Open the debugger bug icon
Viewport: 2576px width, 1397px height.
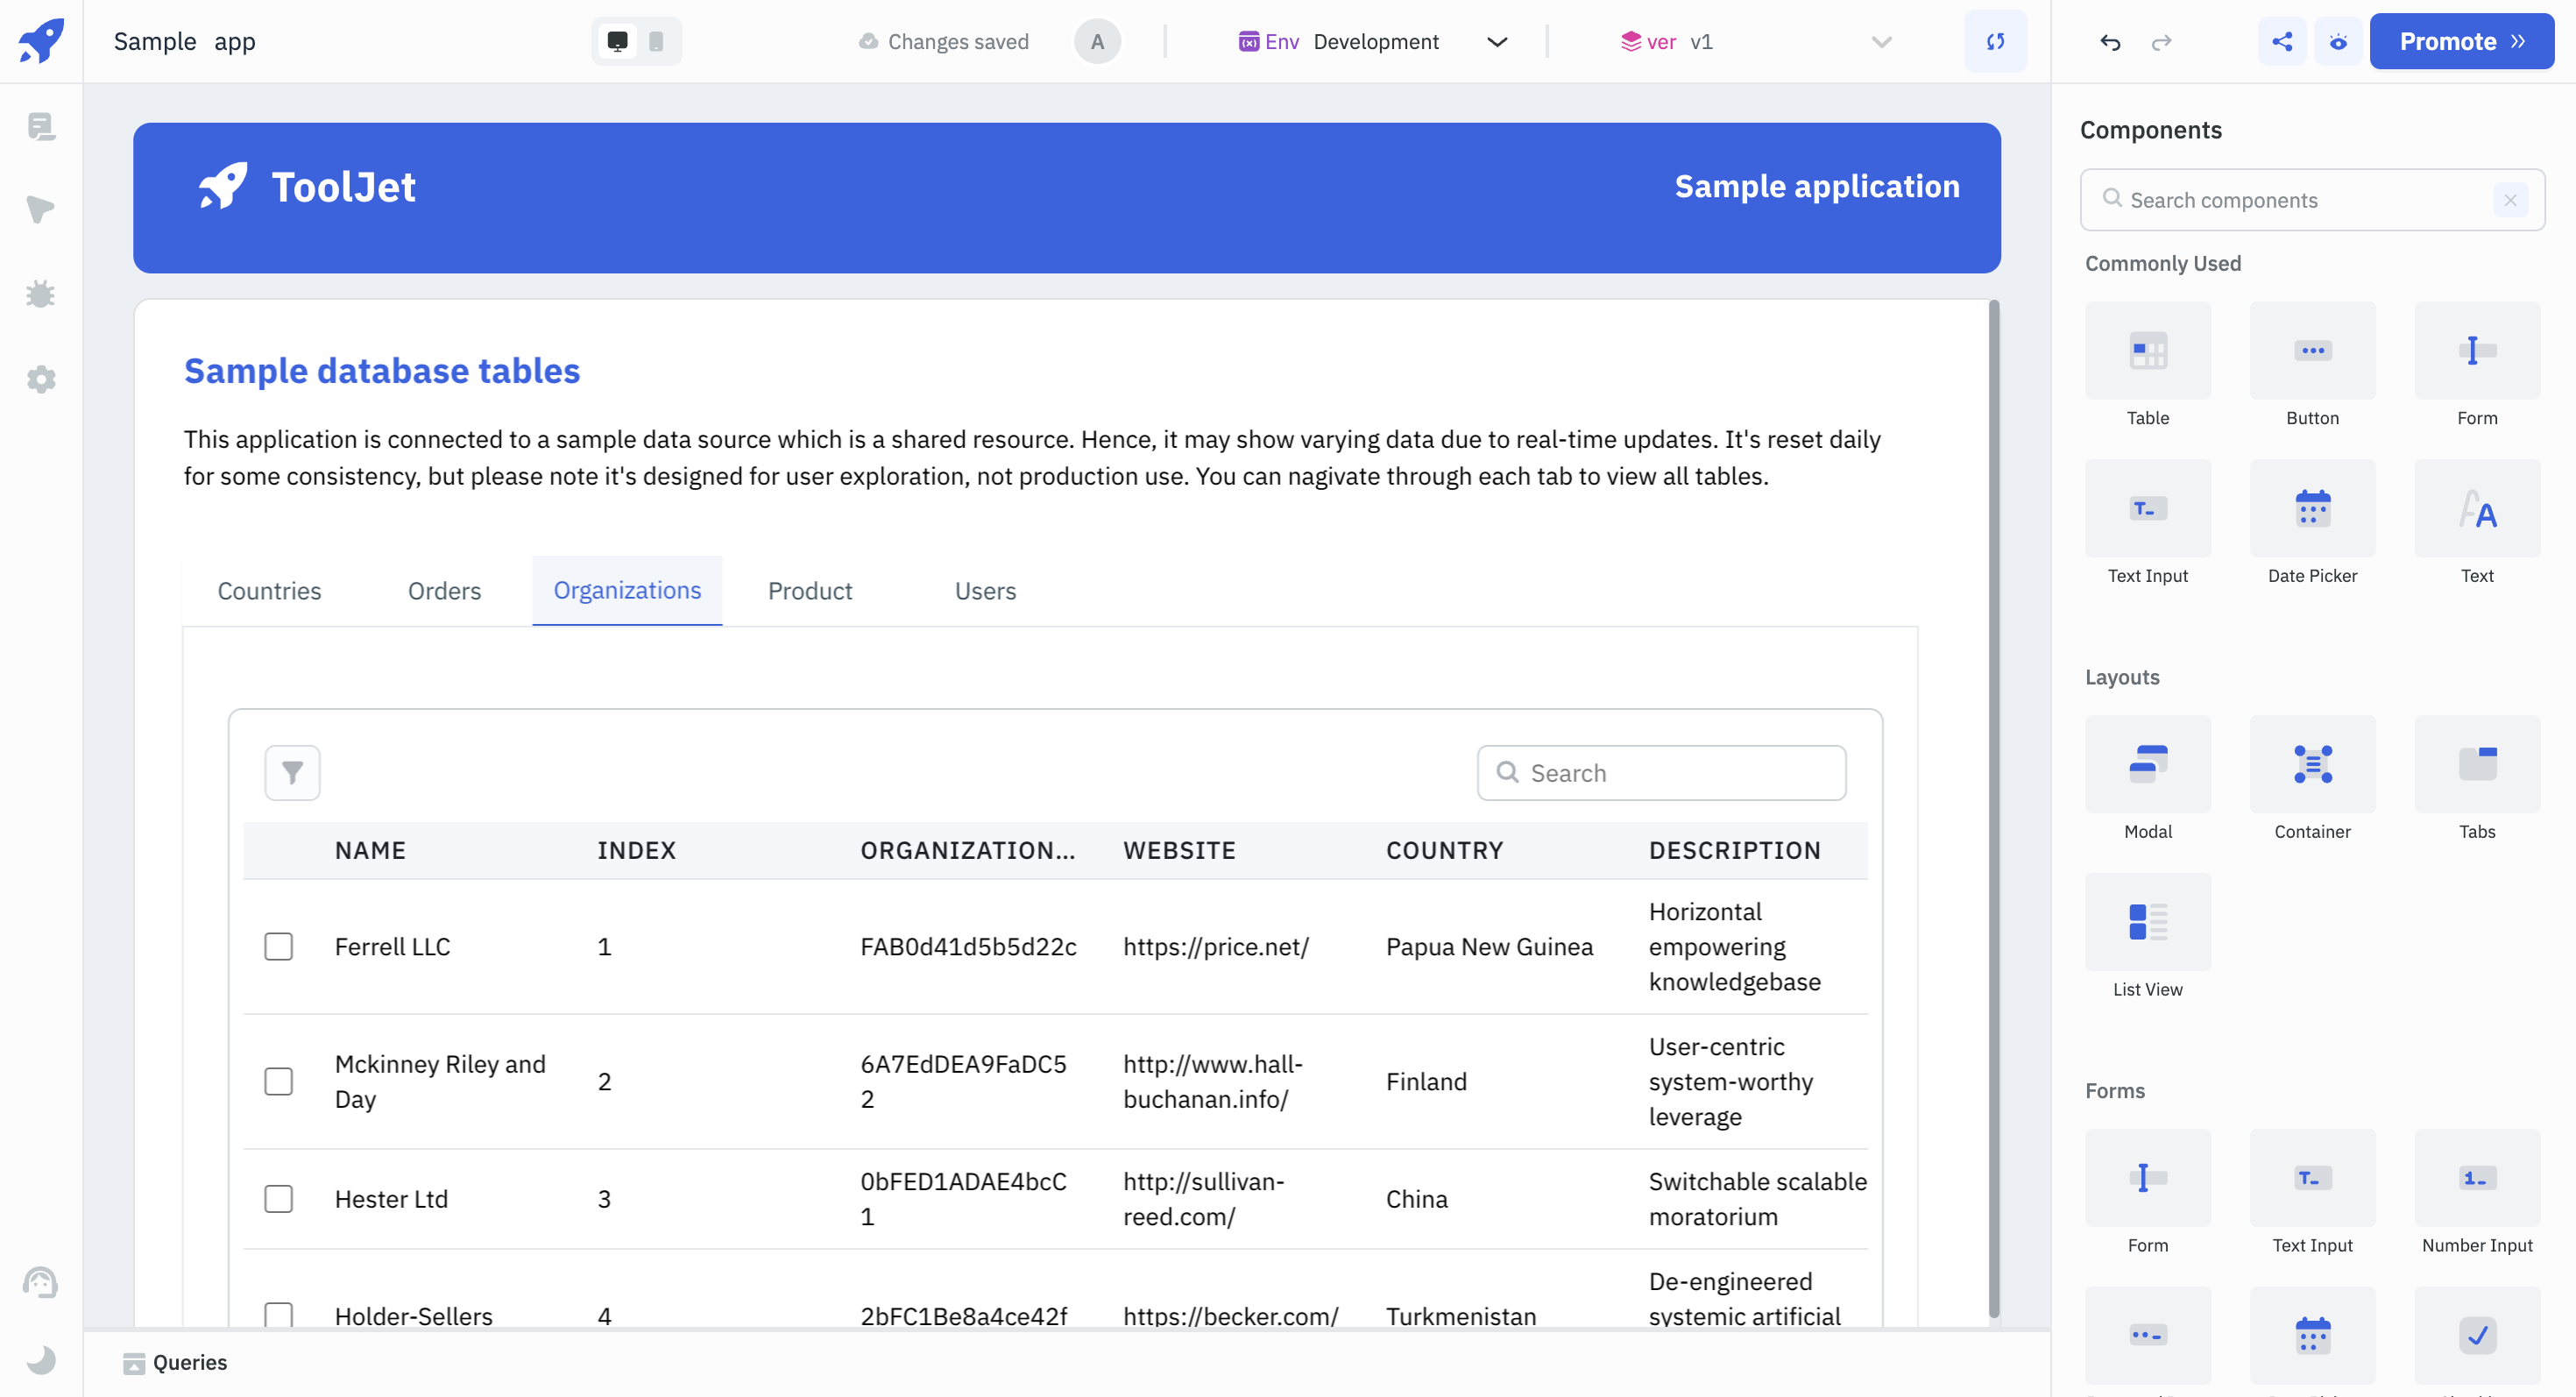[40, 294]
